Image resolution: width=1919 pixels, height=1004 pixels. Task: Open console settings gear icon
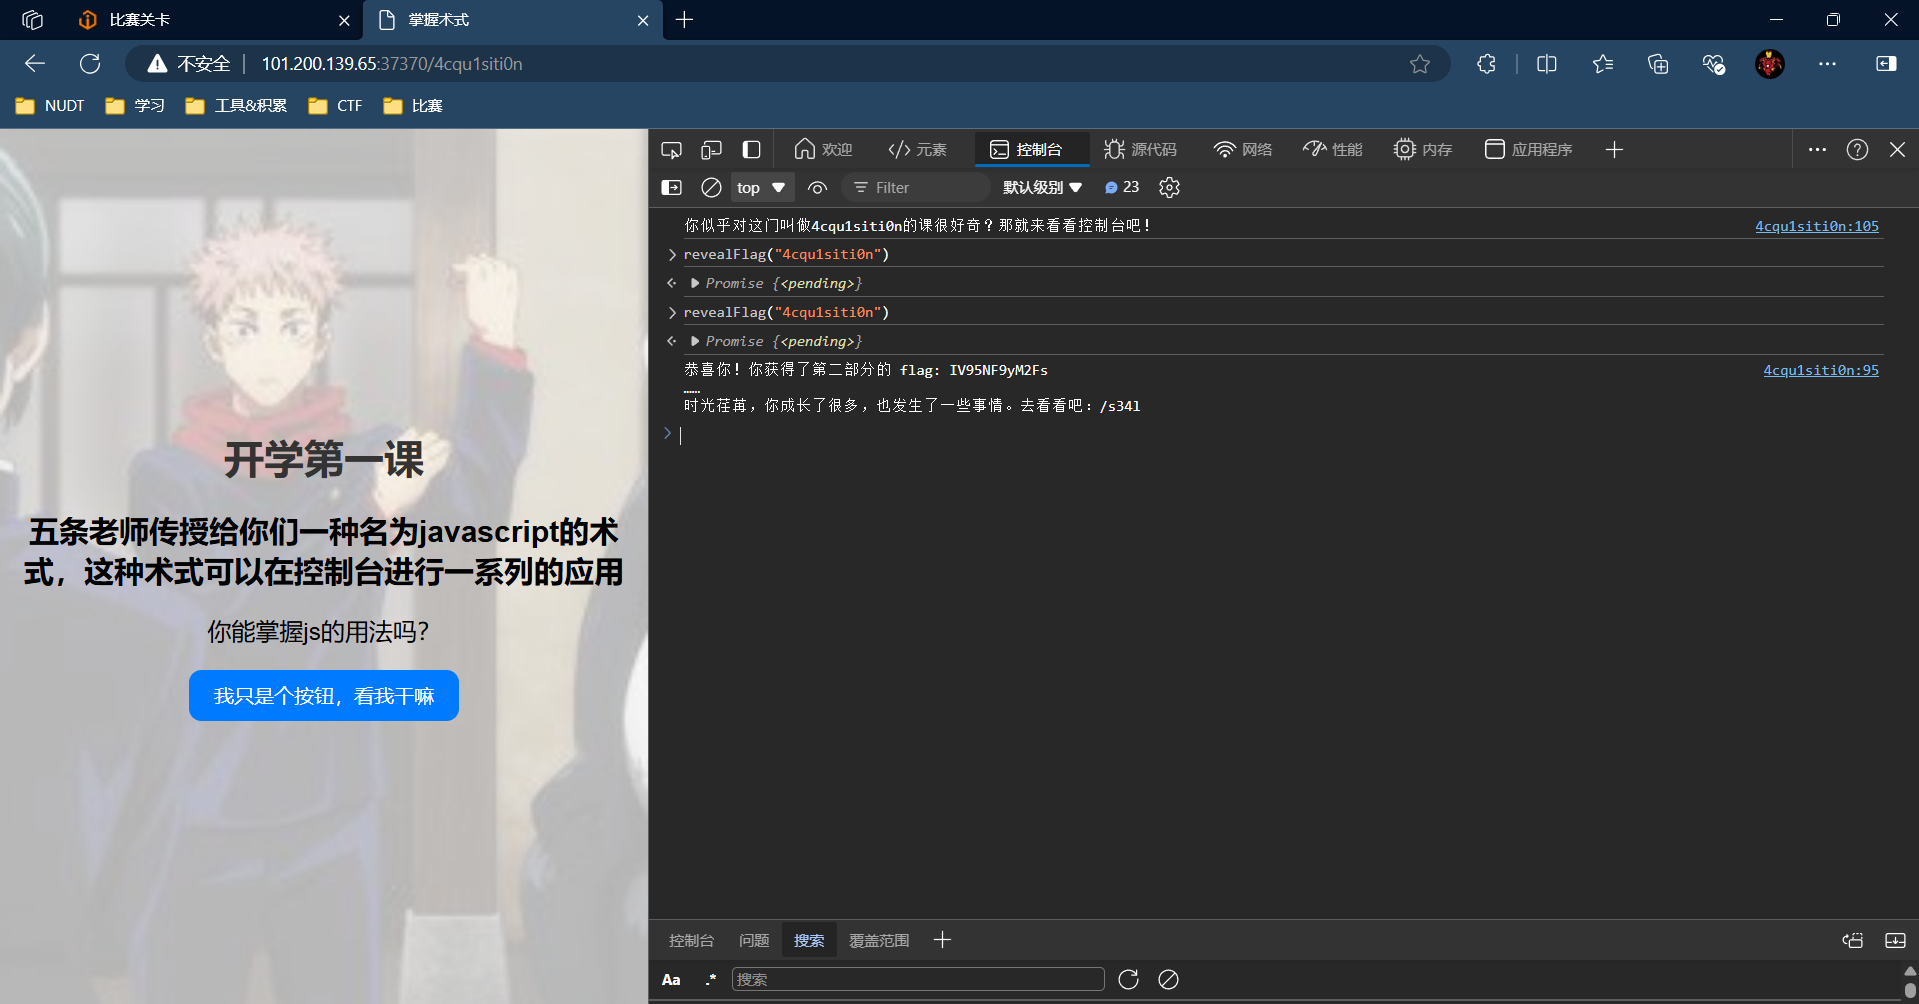coord(1169,188)
